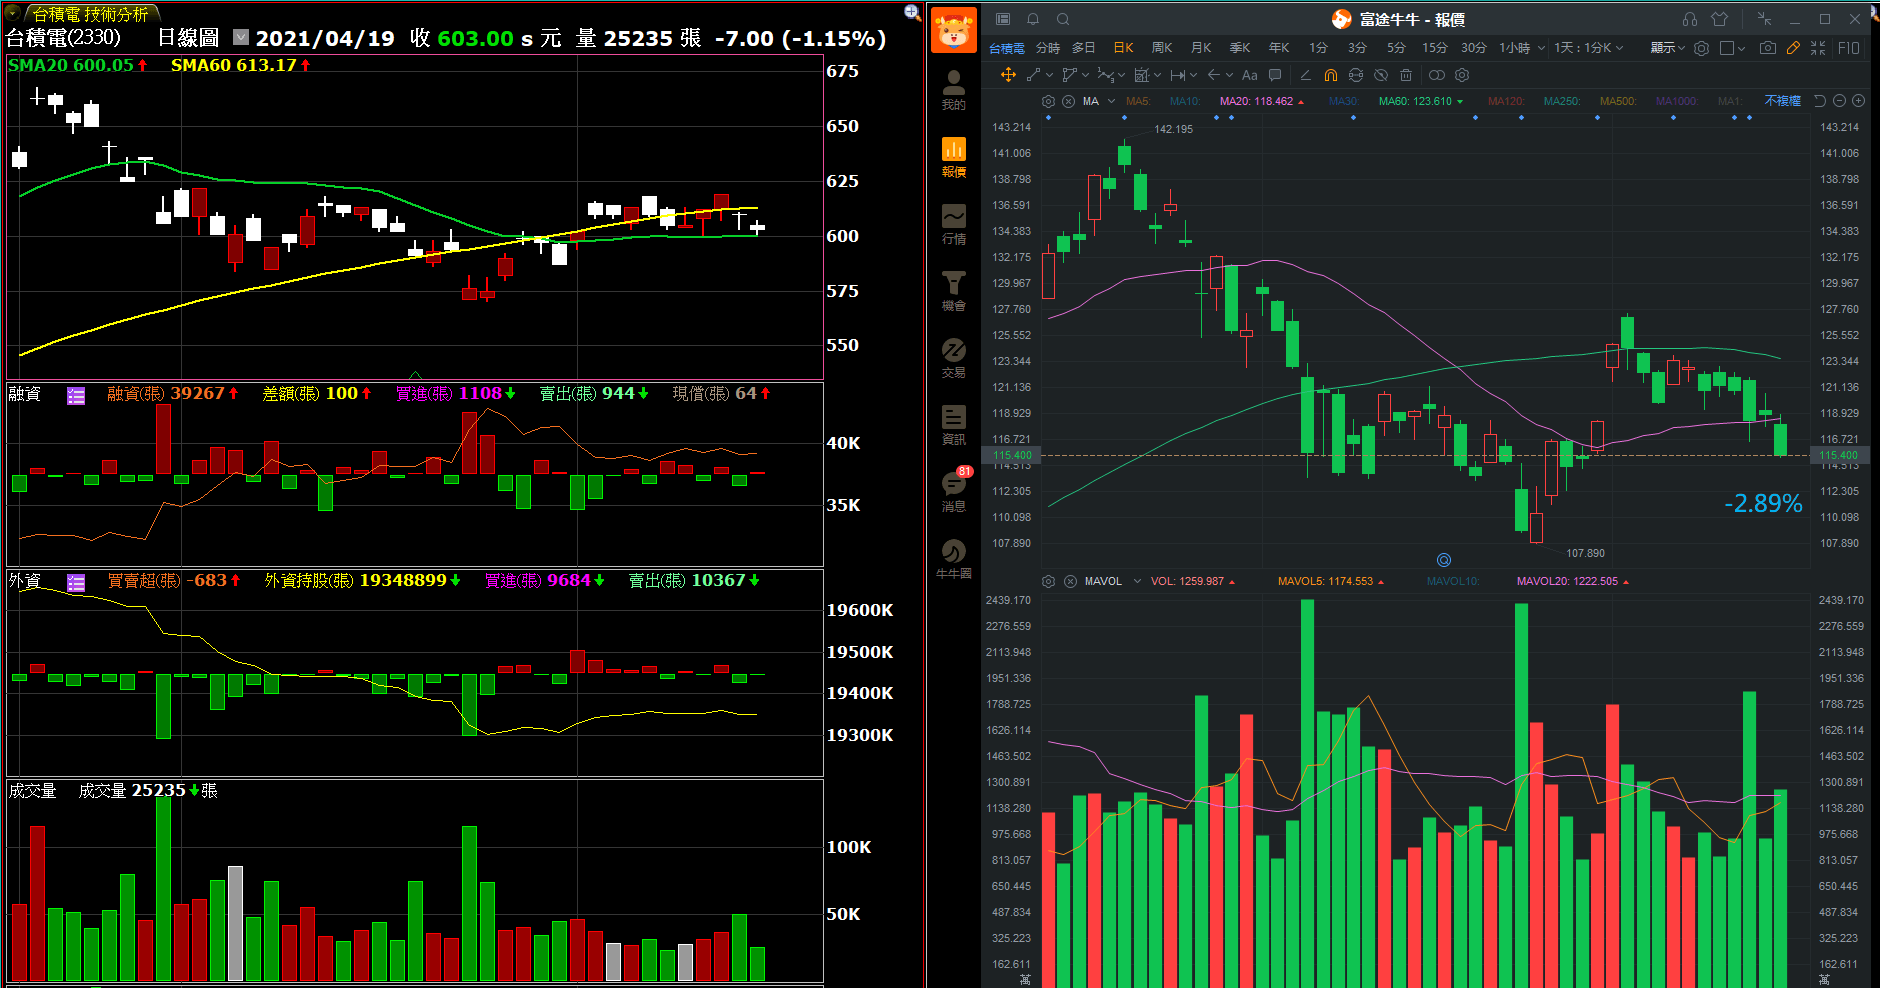This screenshot has width=1880, height=988.
Task: Click the notification bell icon
Action: (1033, 19)
